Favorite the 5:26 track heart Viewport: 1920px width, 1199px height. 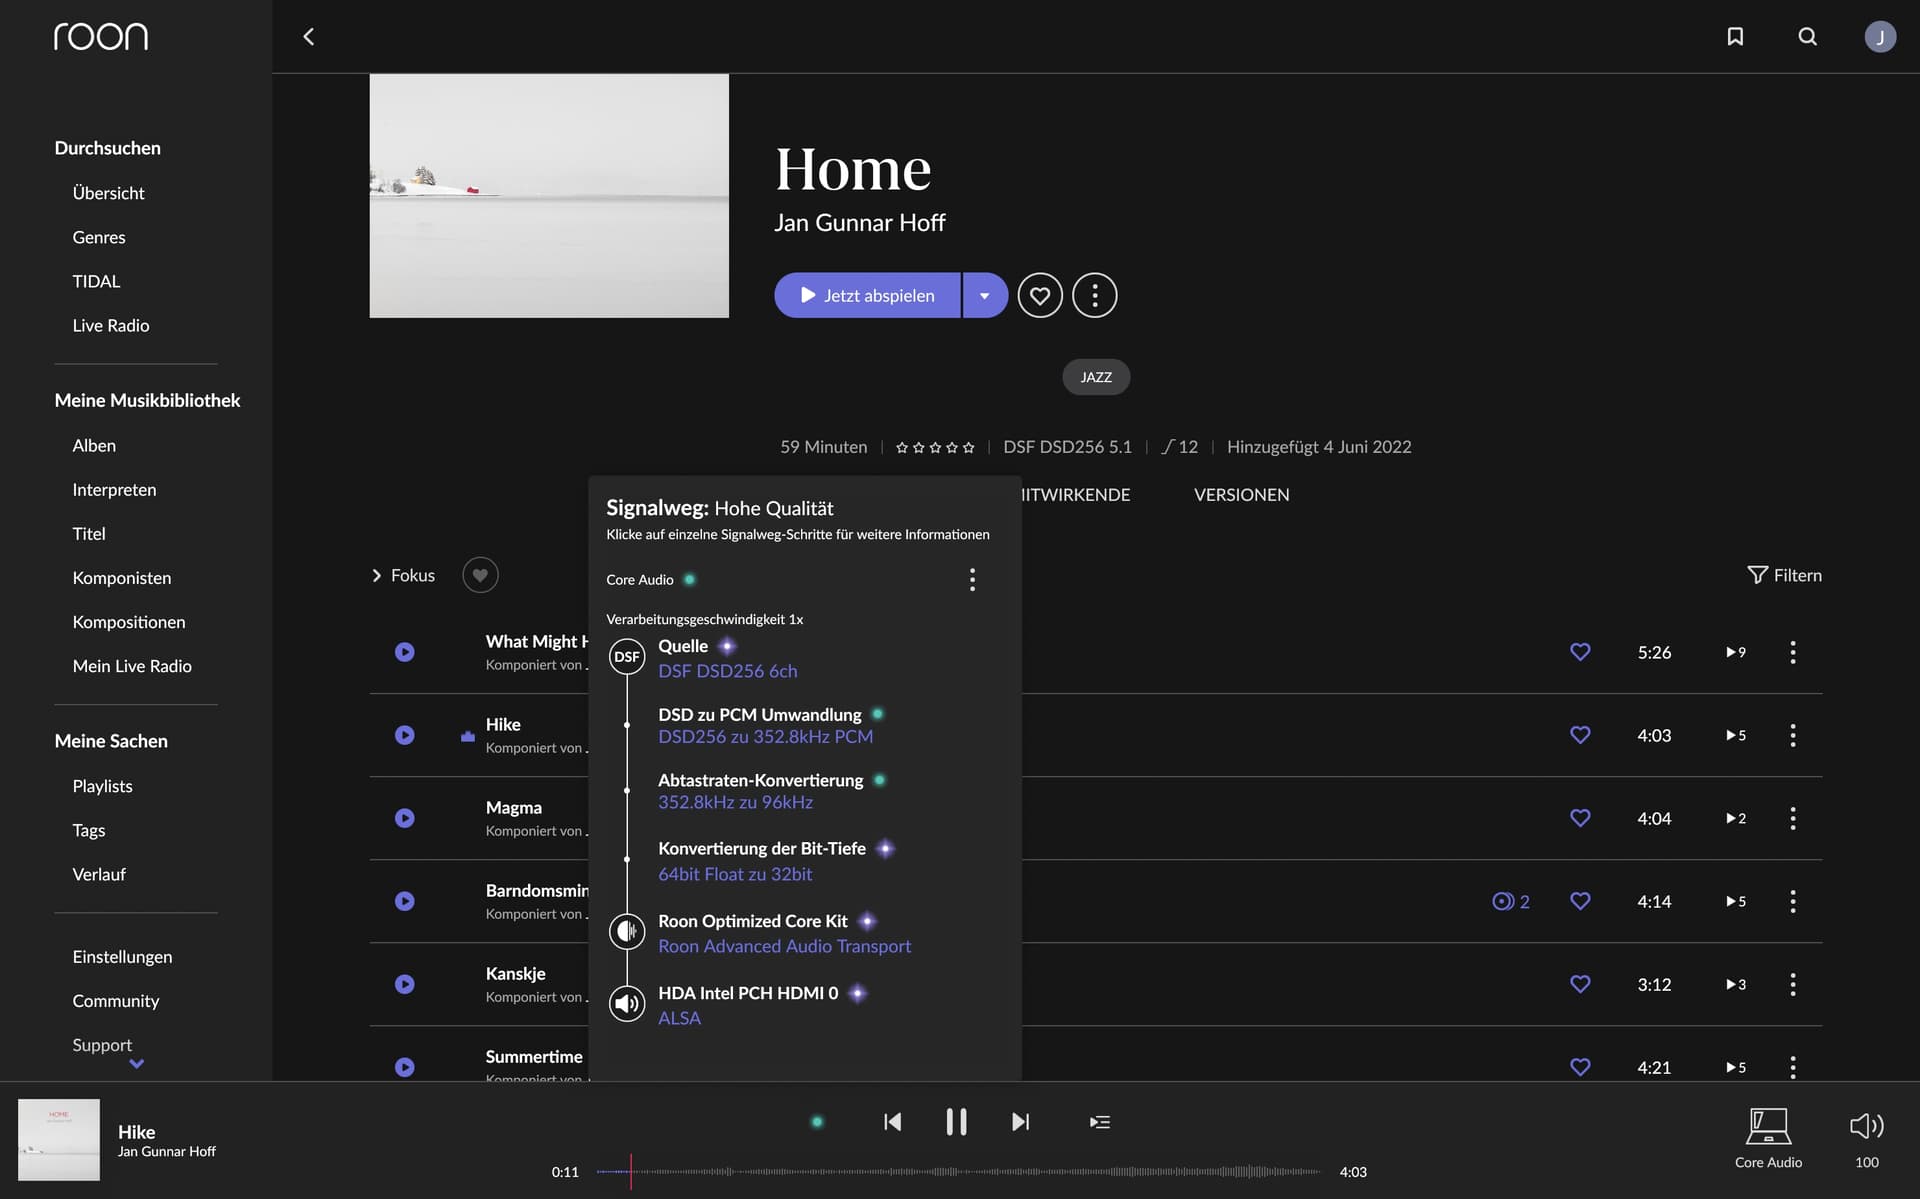coord(1580,652)
